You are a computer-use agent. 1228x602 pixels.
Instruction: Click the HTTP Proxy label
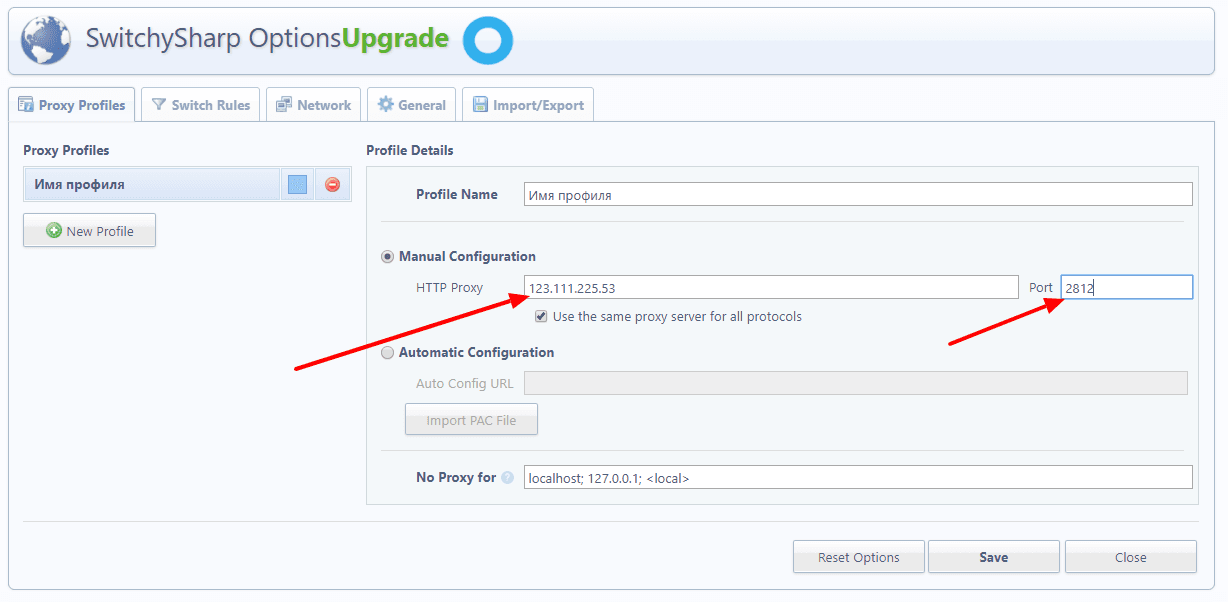point(449,288)
